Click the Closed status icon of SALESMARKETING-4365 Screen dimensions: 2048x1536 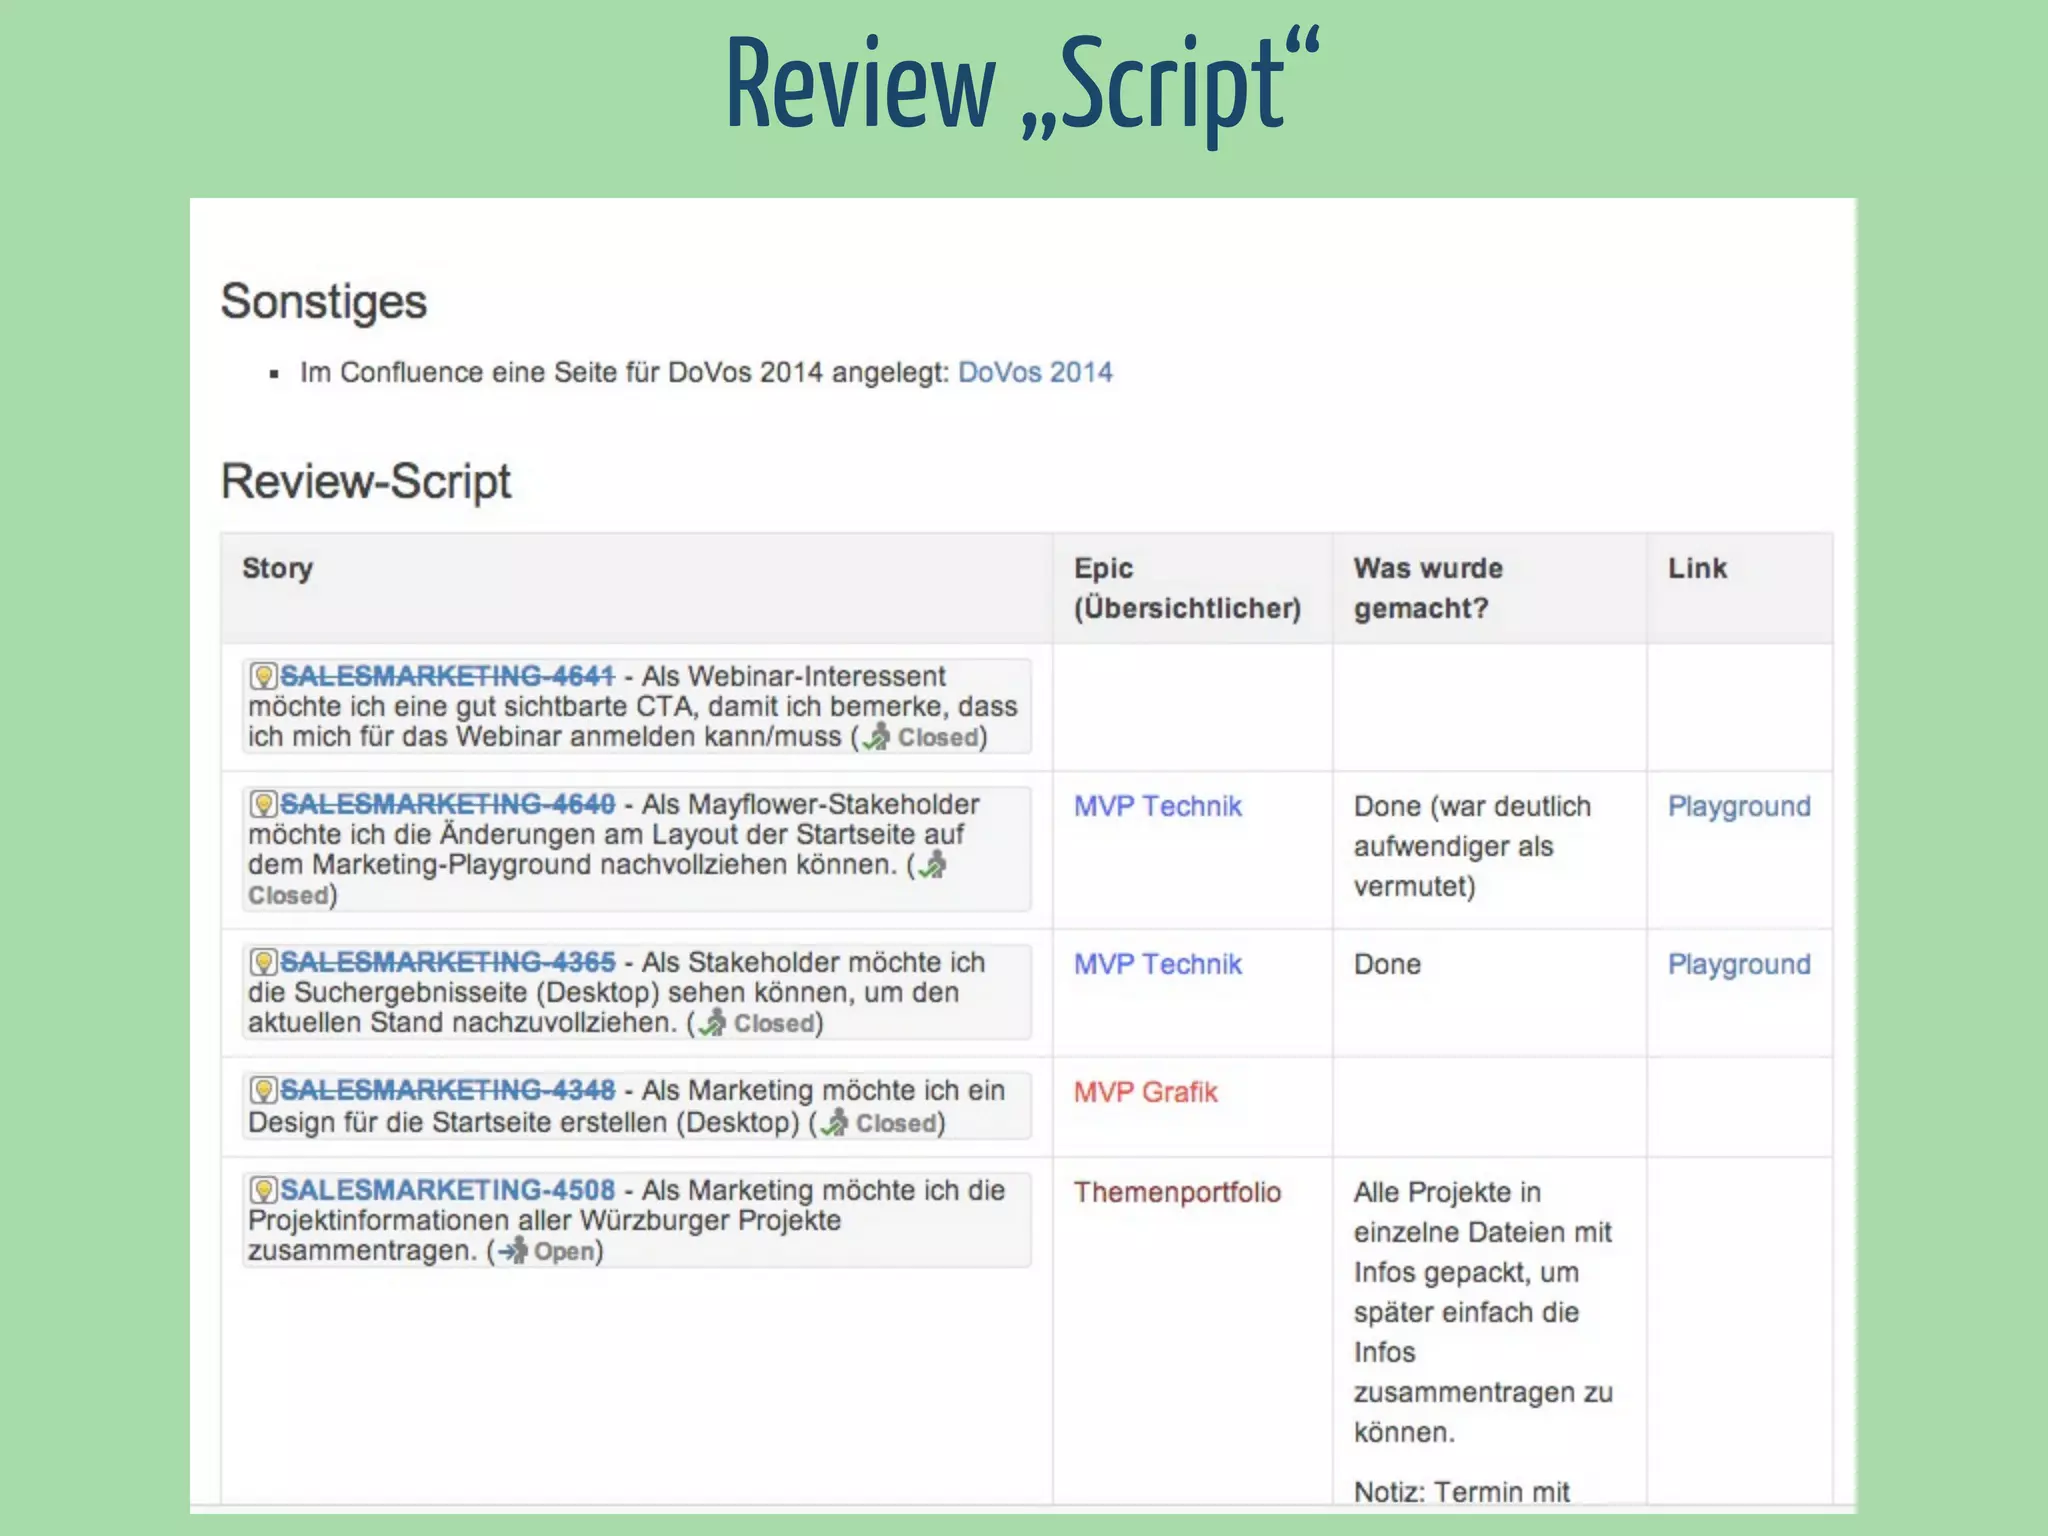712,1023
